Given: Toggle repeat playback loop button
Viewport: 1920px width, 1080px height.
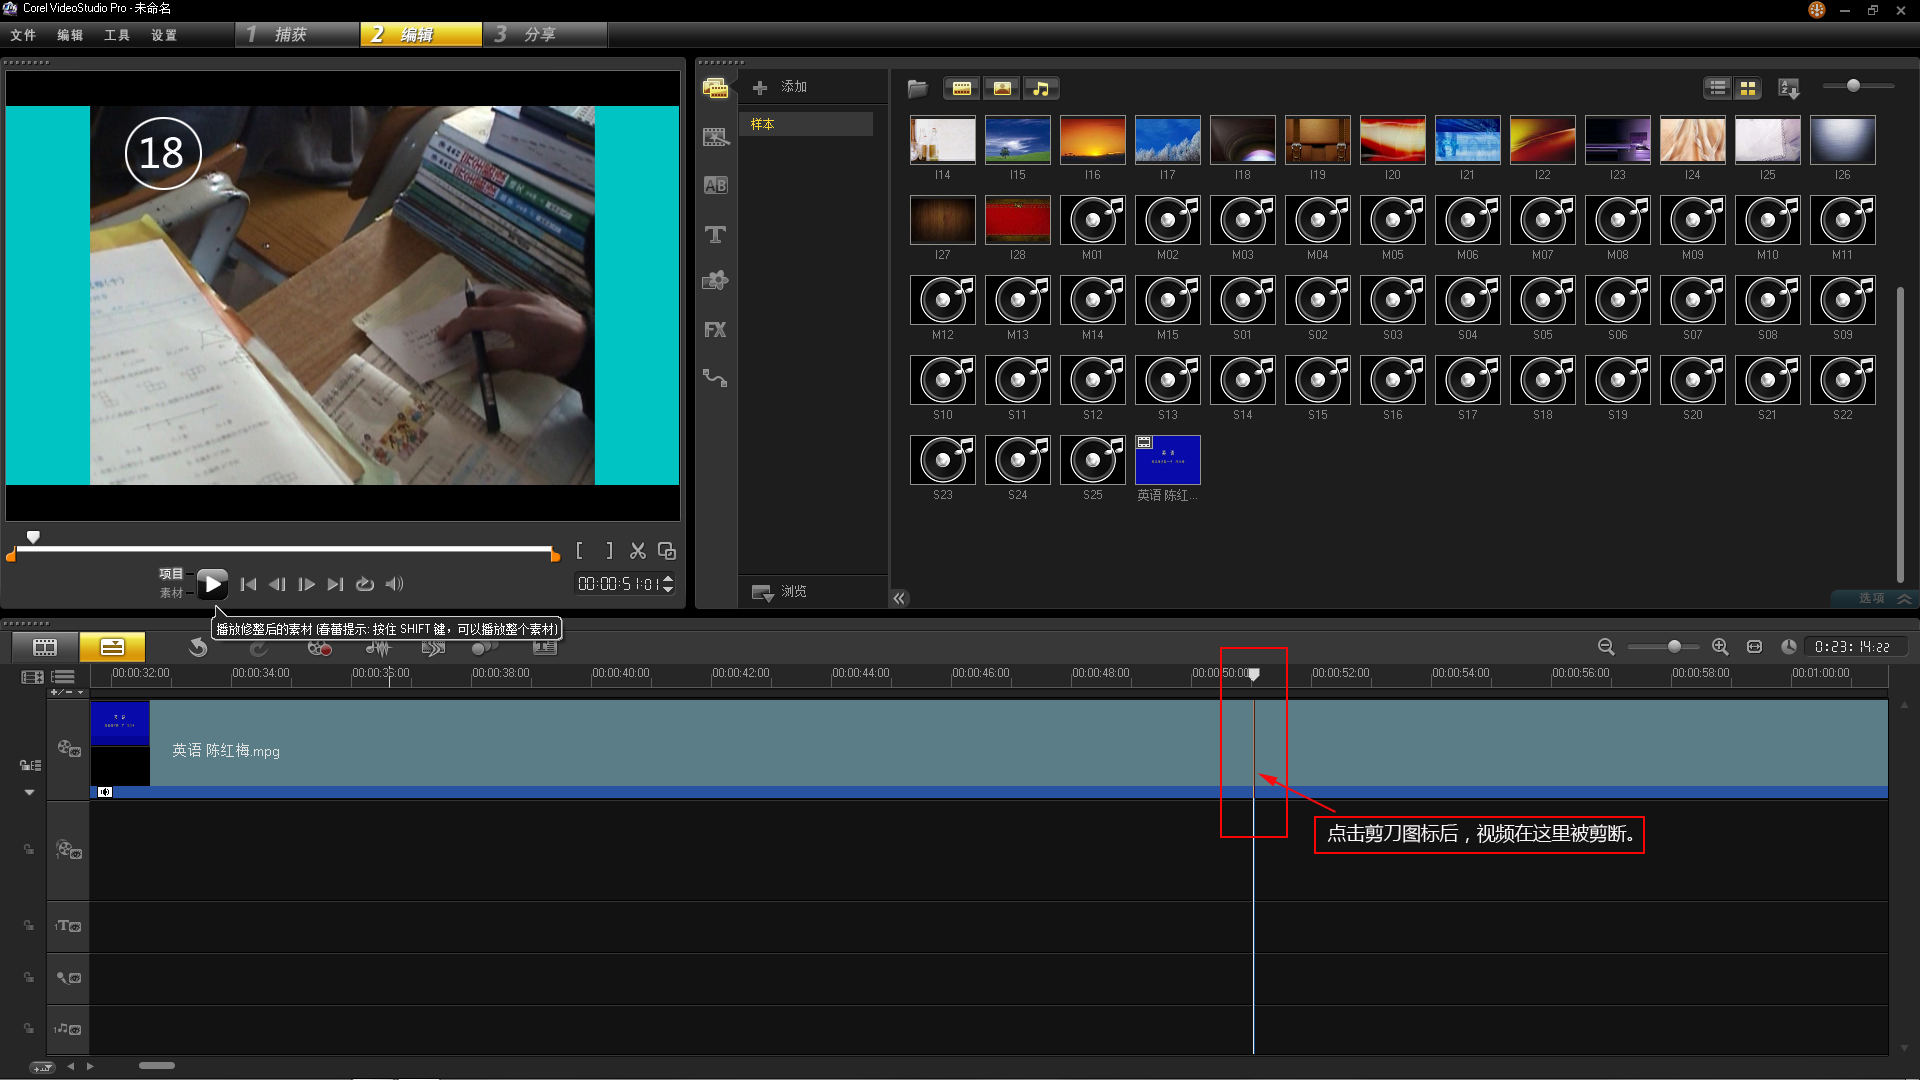Looking at the screenshot, I should (365, 584).
